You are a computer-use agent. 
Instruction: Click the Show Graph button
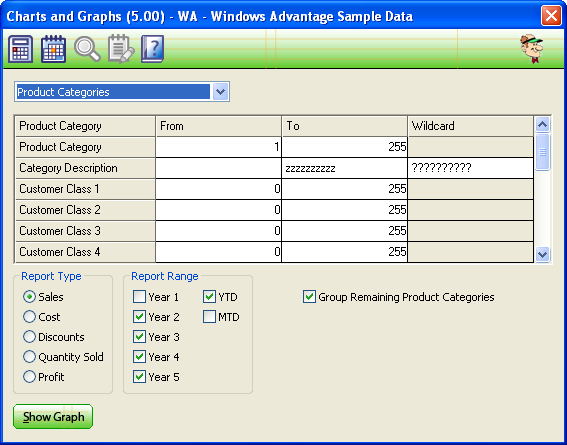[x=53, y=416]
